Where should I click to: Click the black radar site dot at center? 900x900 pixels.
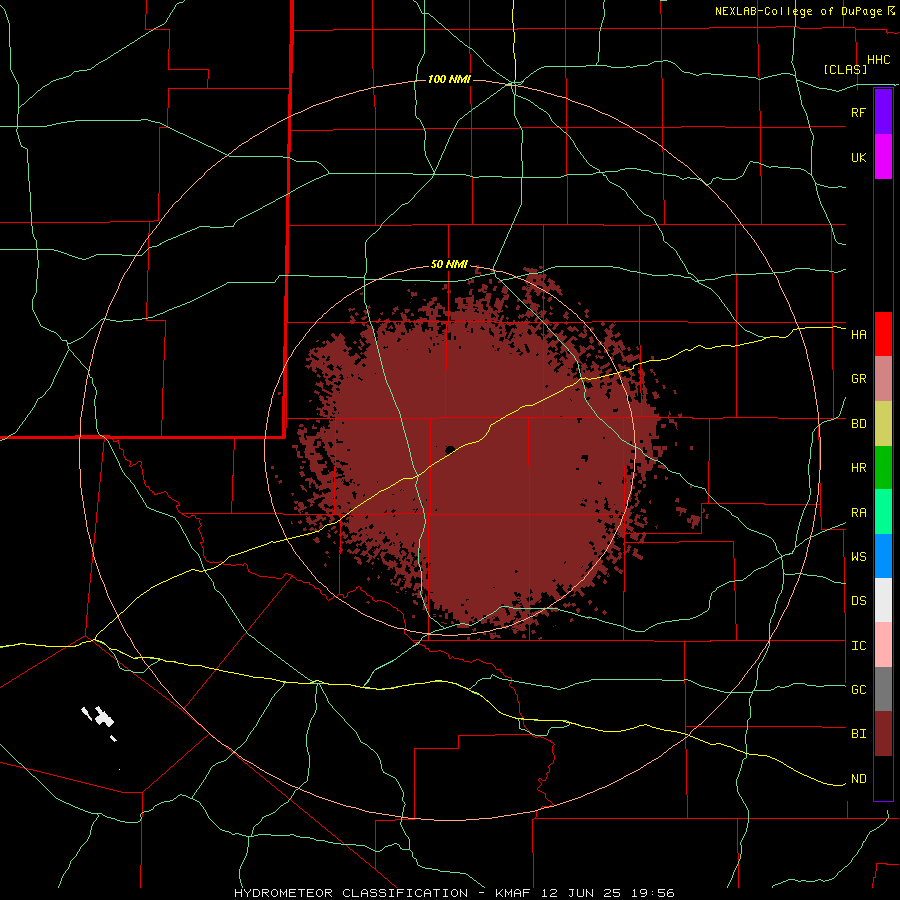pos(450,449)
